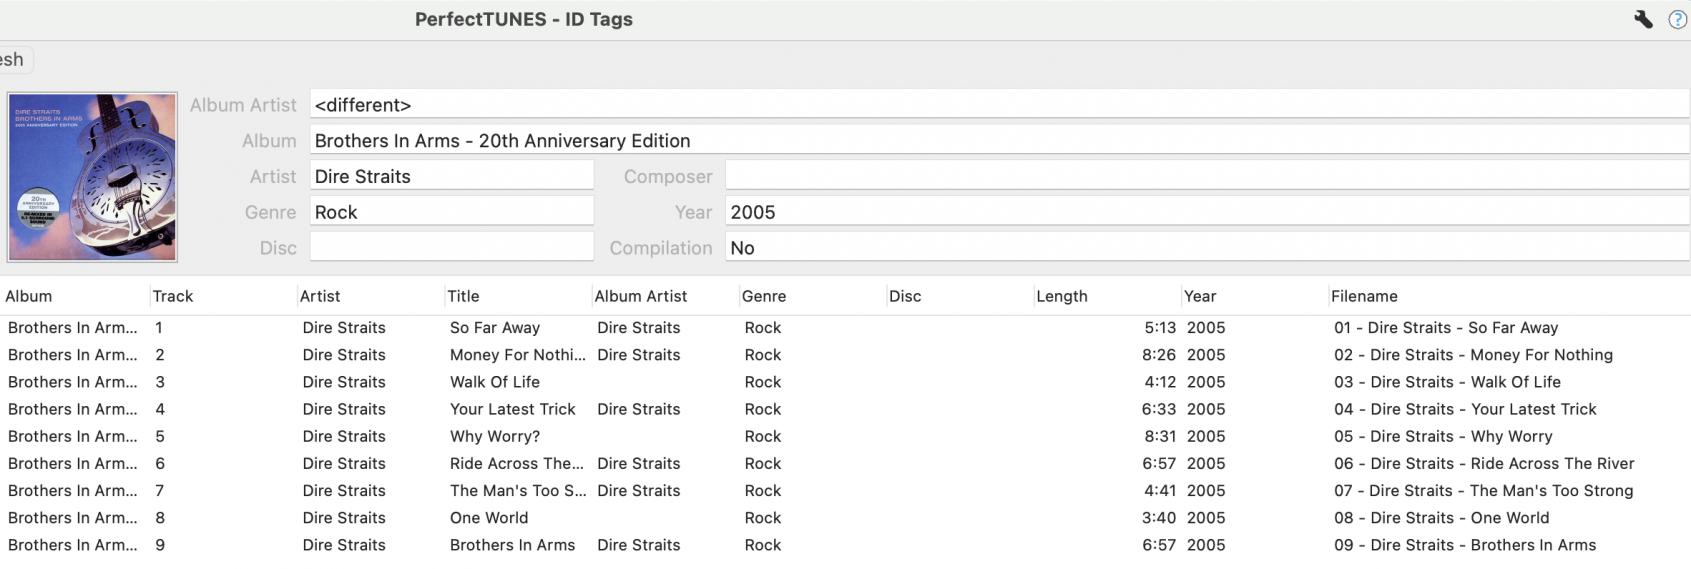The image size is (1691, 569).
Task: Click the Year field showing 2005
Action: pos(1206,212)
